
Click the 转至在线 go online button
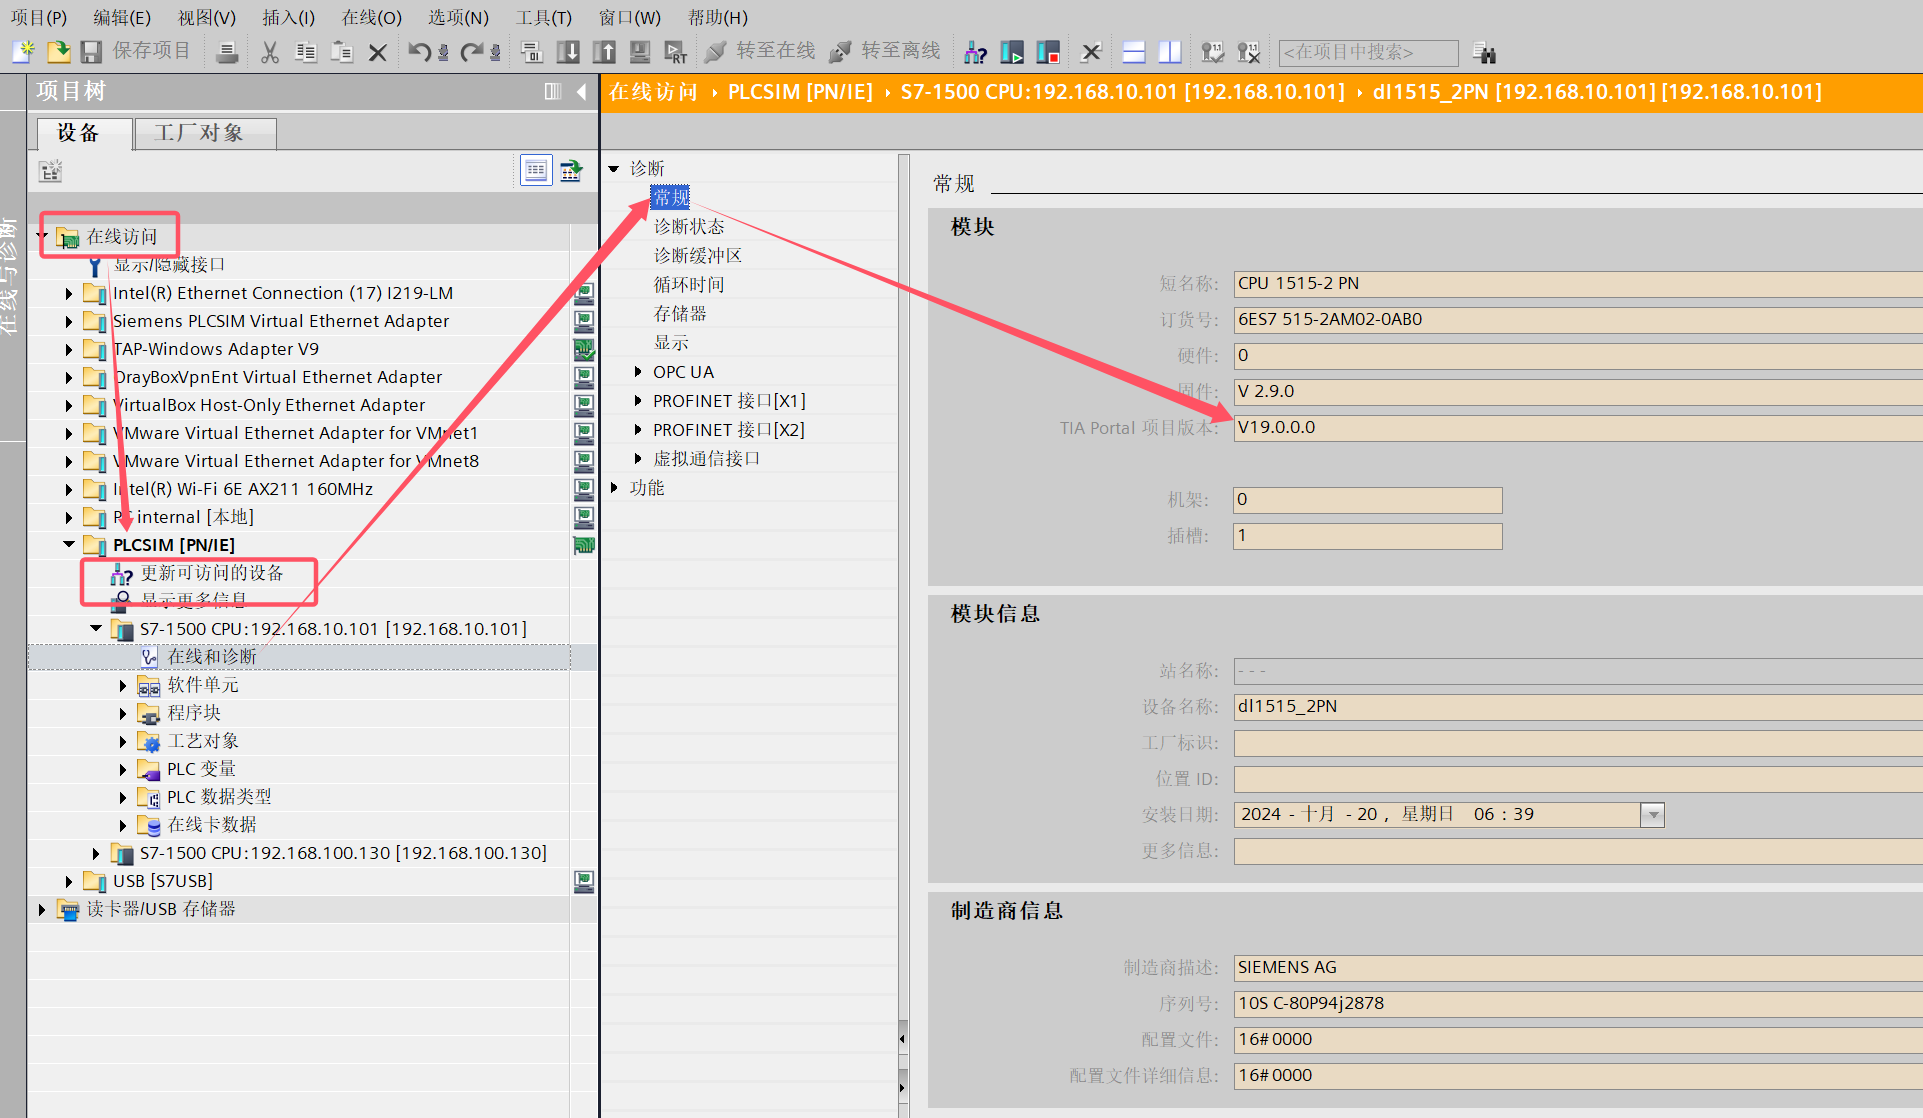click(760, 51)
